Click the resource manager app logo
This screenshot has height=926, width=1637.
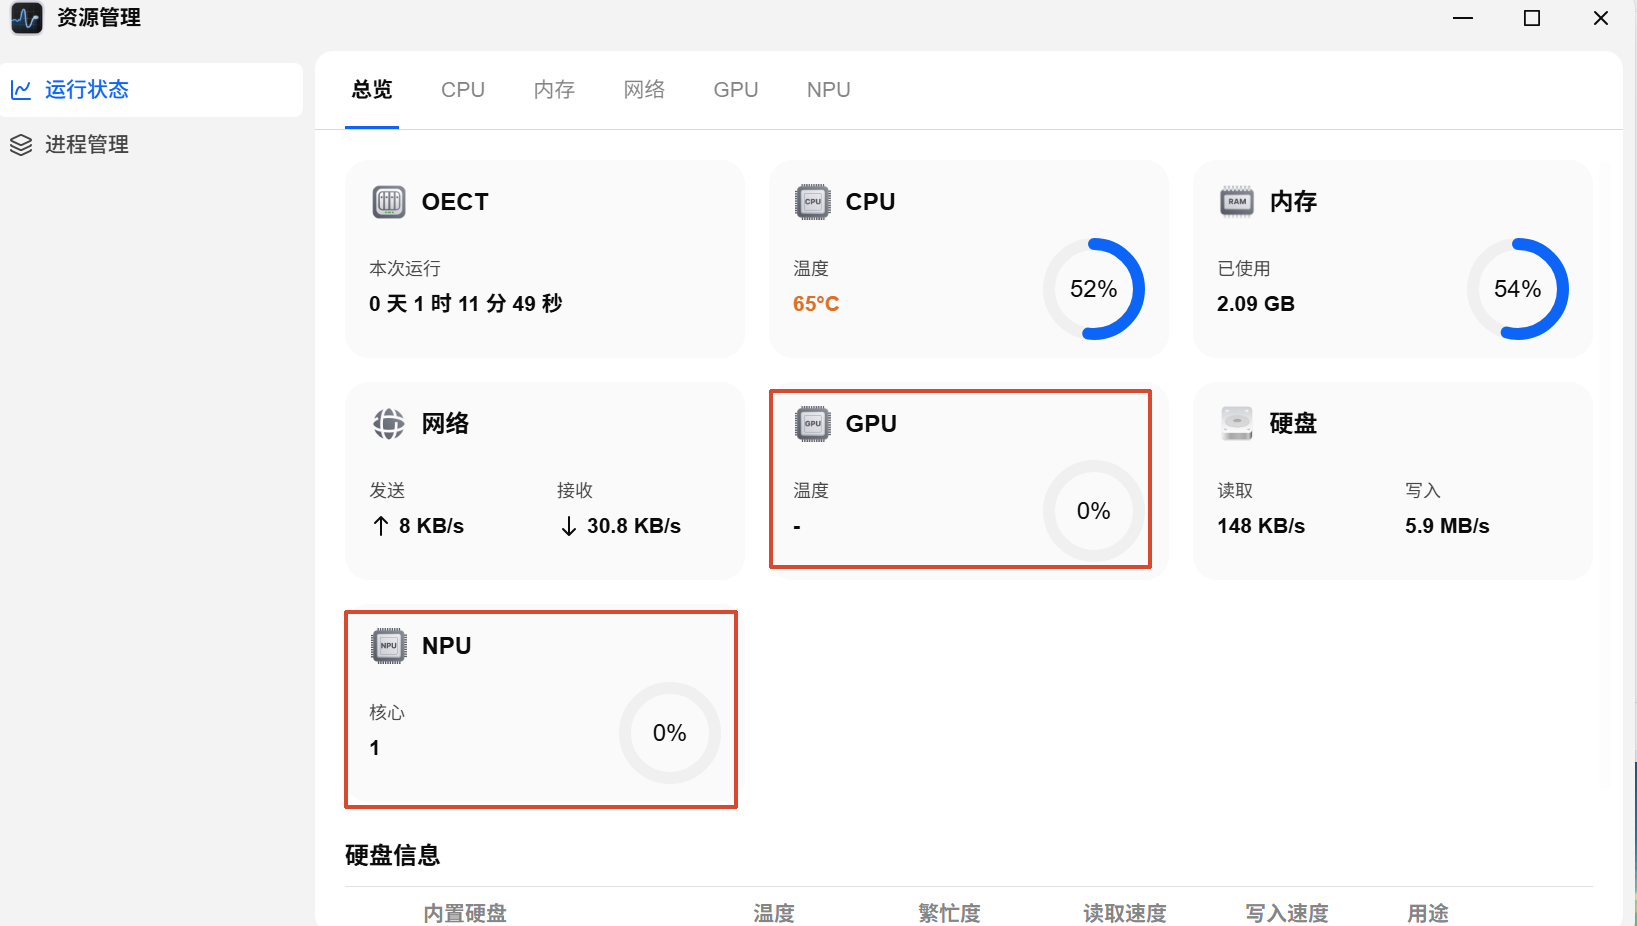click(x=27, y=18)
